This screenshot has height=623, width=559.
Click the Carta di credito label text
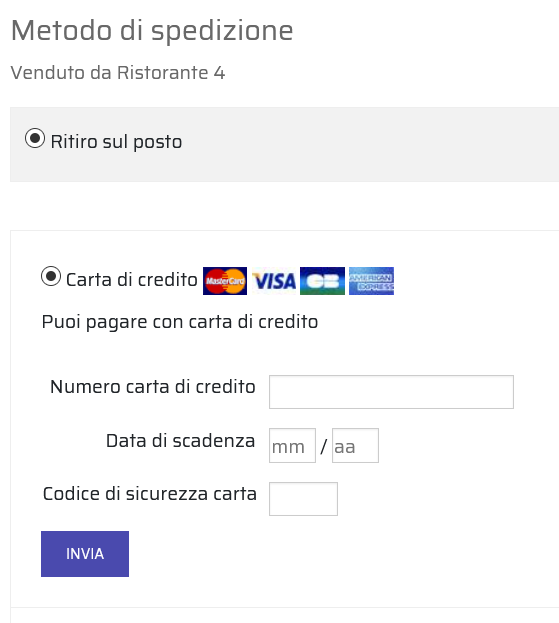tap(132, 280)
